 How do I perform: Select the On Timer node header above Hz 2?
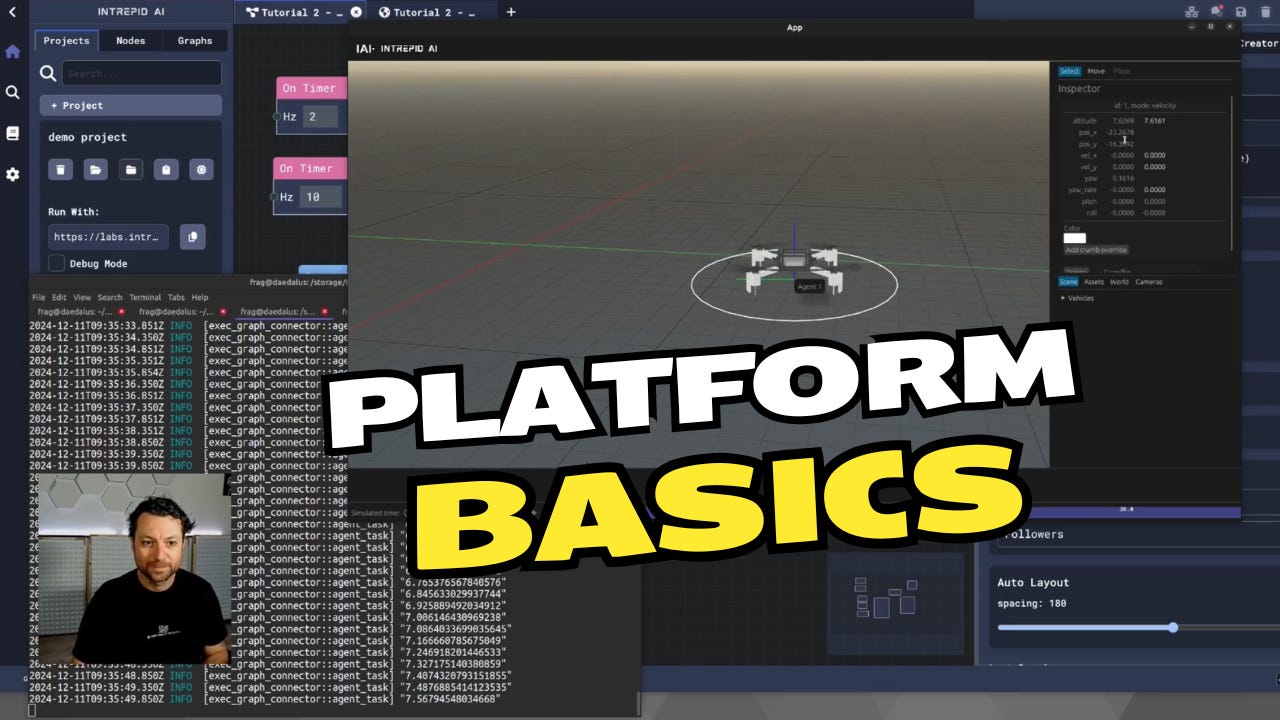click(311, 88)
